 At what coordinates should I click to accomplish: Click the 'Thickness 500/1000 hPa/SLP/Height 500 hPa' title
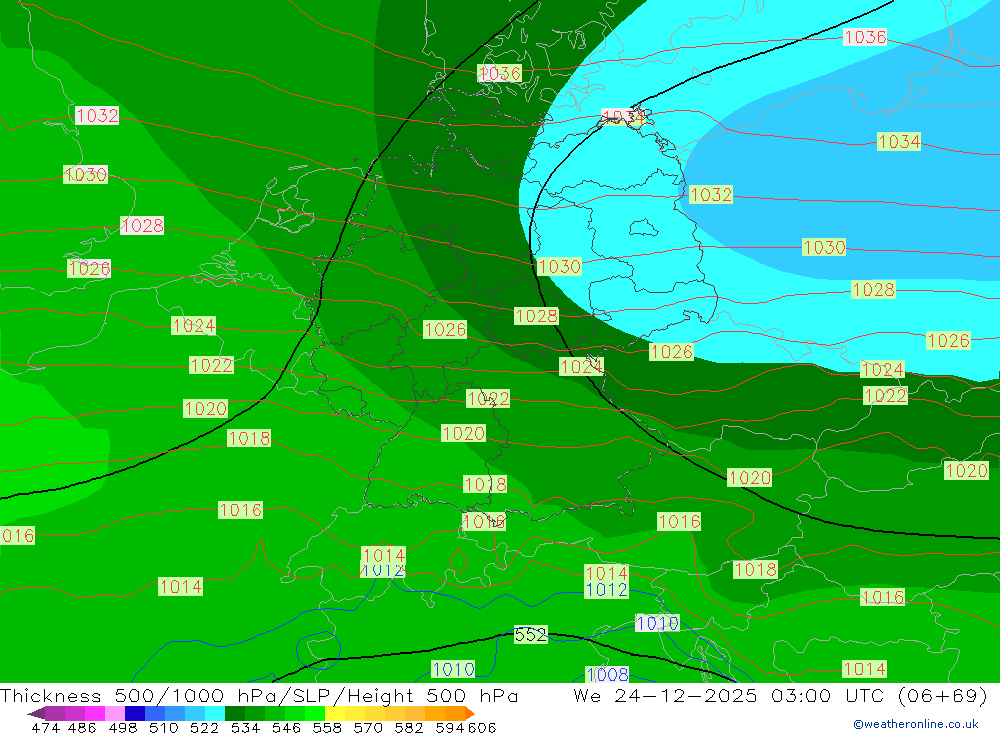[x=259, y=695]
